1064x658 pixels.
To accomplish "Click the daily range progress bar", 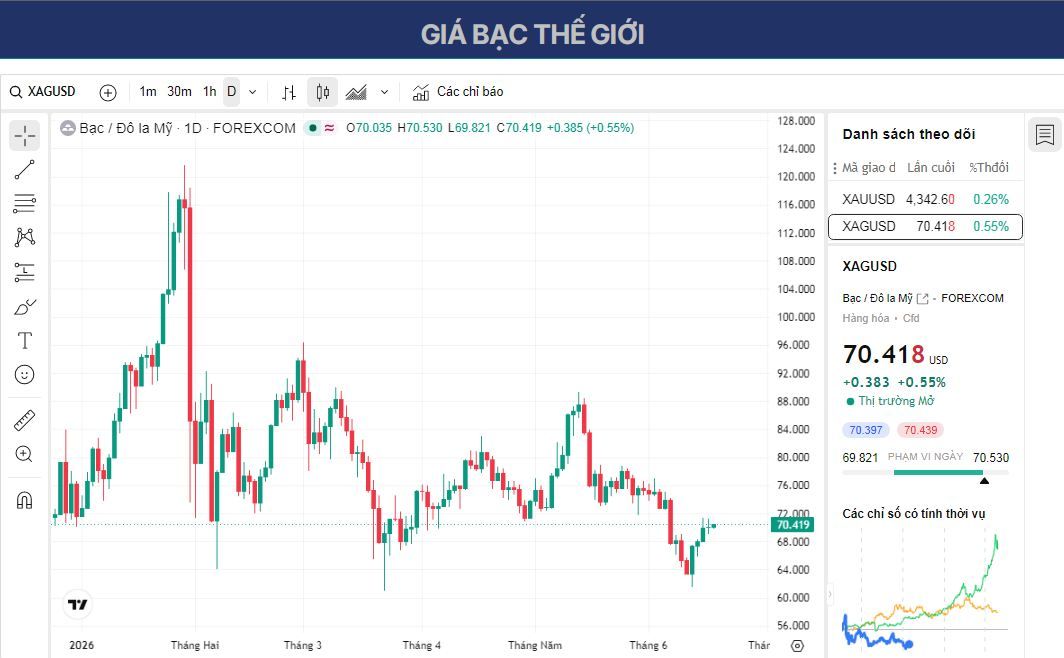I will point(926,472).
